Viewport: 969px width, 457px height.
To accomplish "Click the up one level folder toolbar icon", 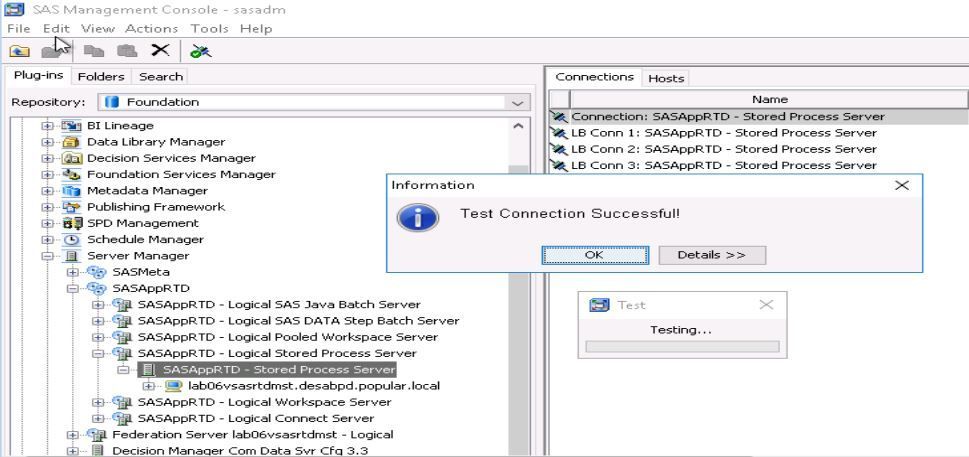I will pyautogui.click(x=20, y=51).
